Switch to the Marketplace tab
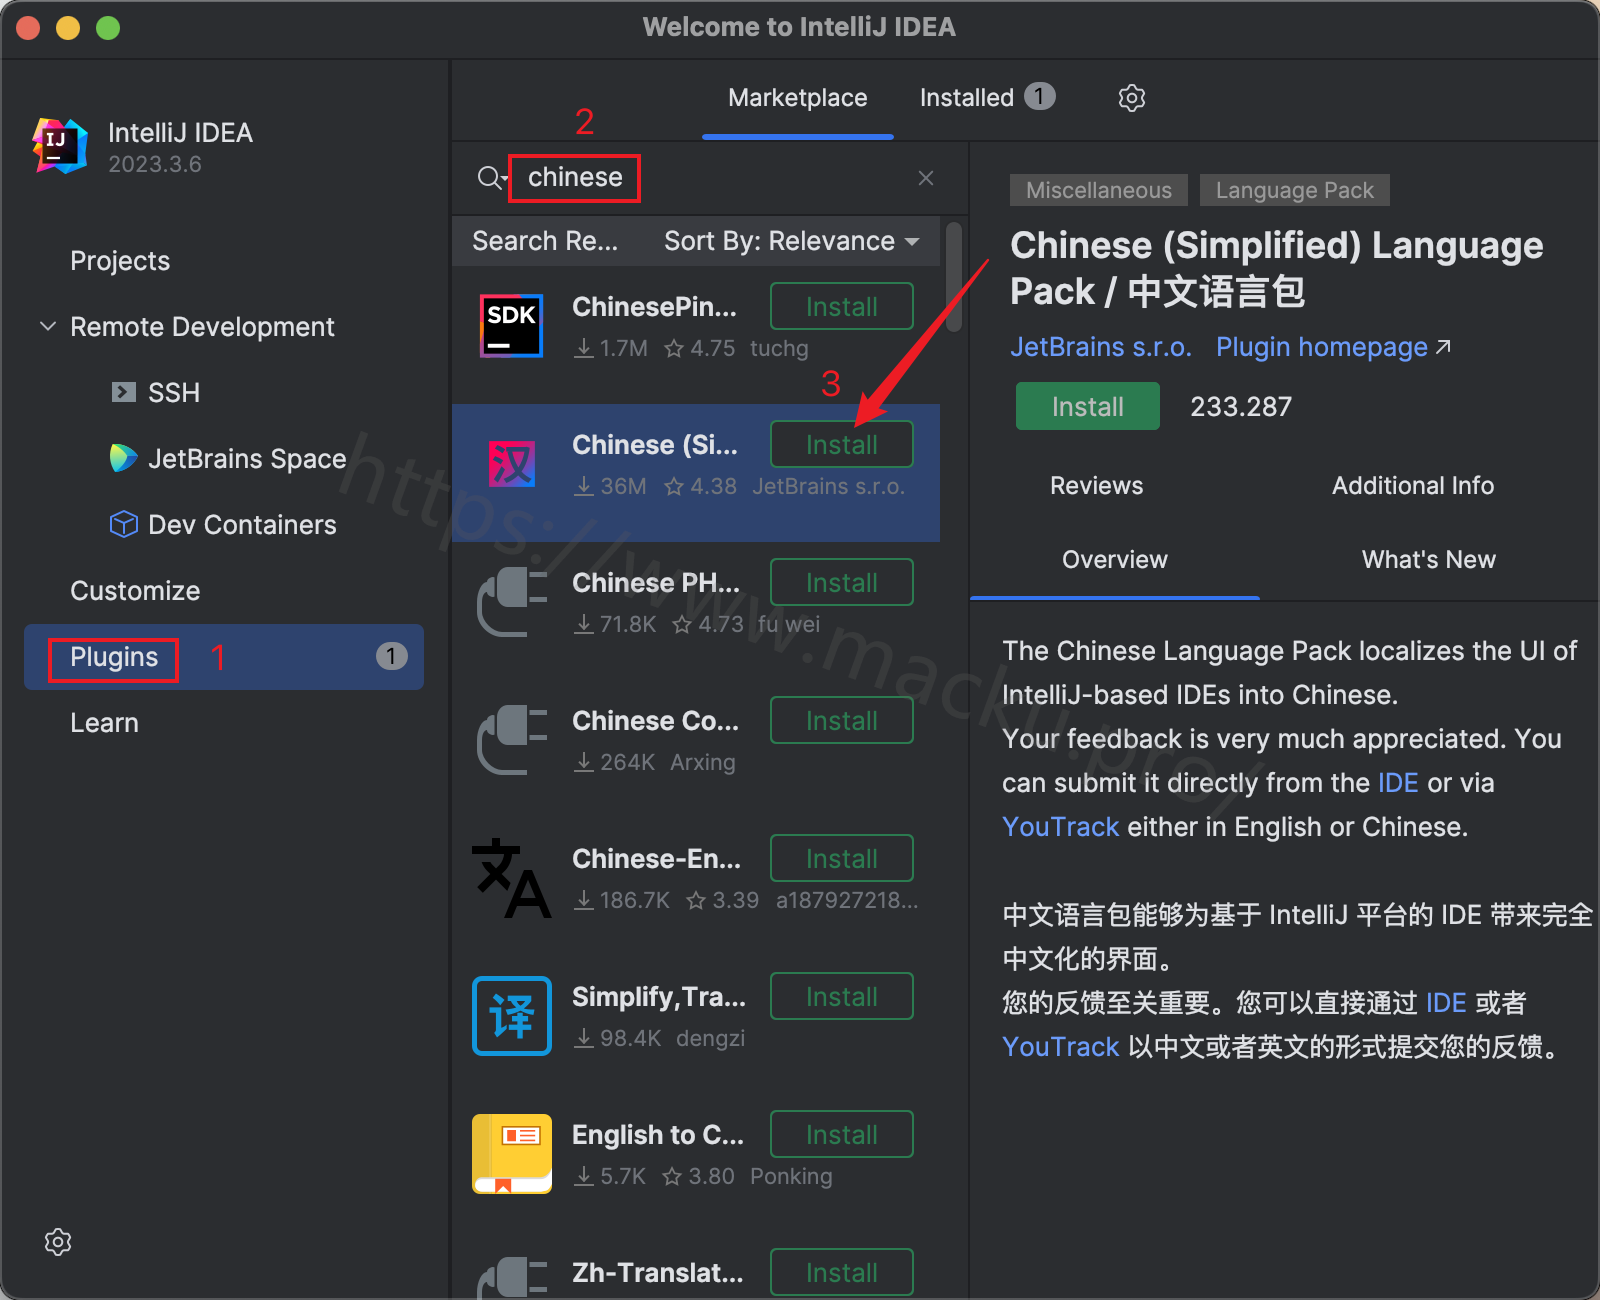 [797, 98]
